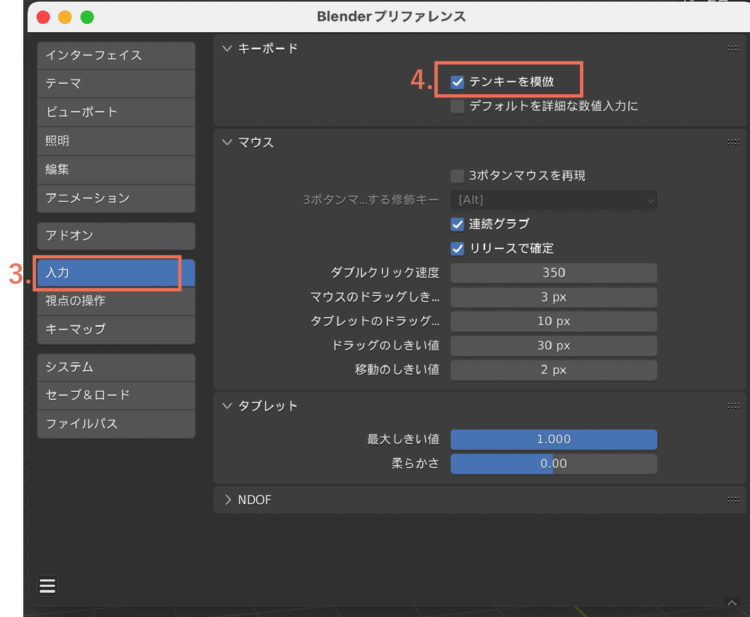Collapse the タブレット panel
This screenshot has width=750, height=617.
point(227,406)
